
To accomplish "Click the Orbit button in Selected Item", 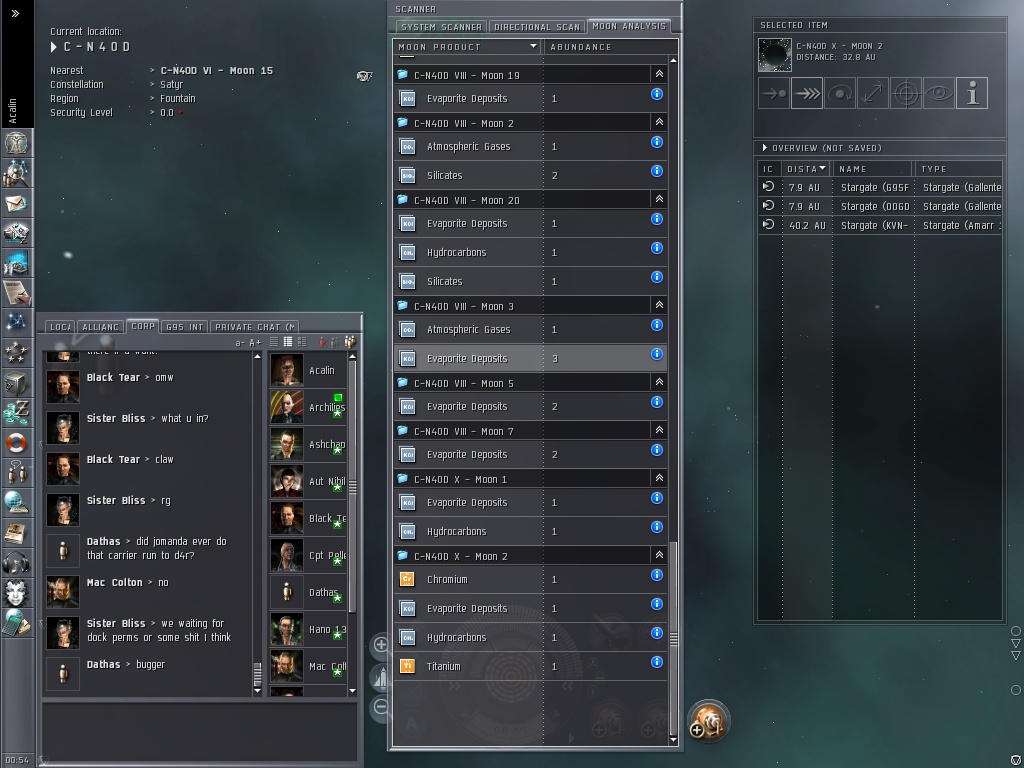I will click(840, 93).
